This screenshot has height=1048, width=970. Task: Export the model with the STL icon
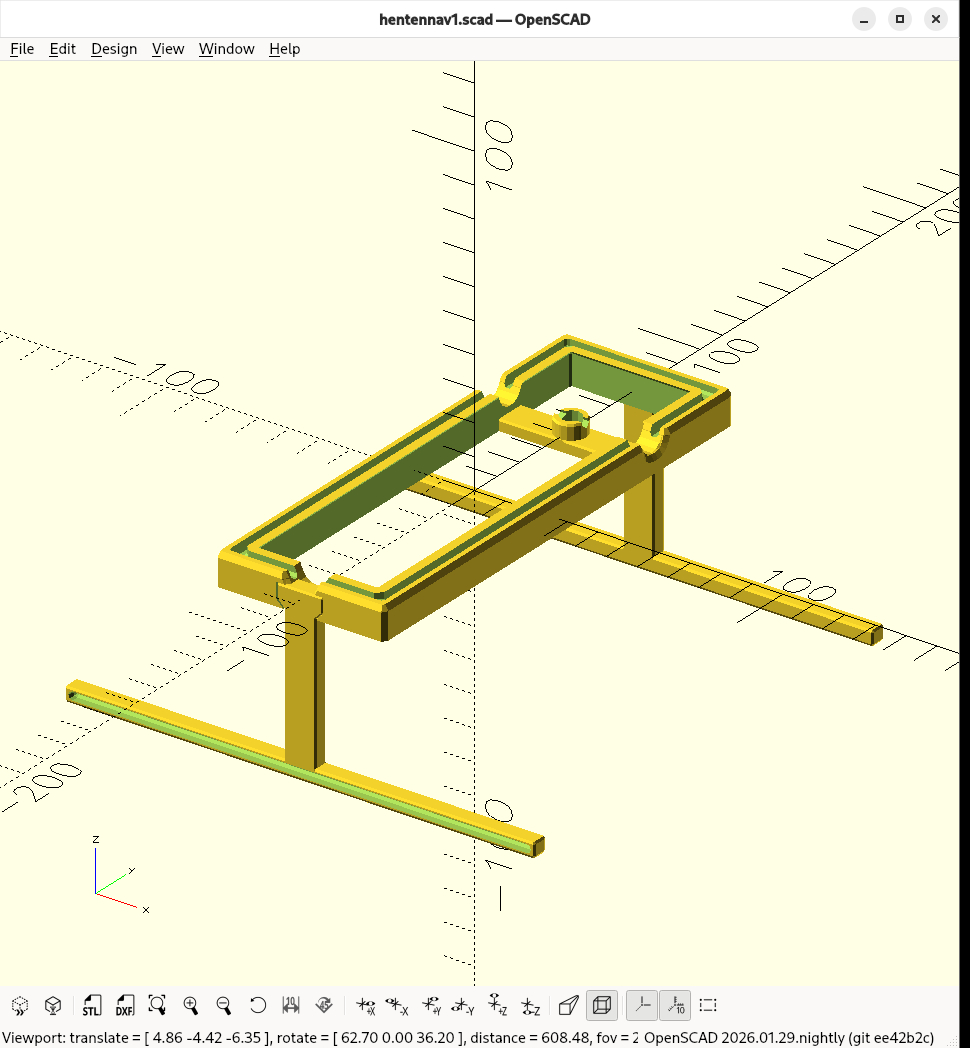coord(92,1005)
